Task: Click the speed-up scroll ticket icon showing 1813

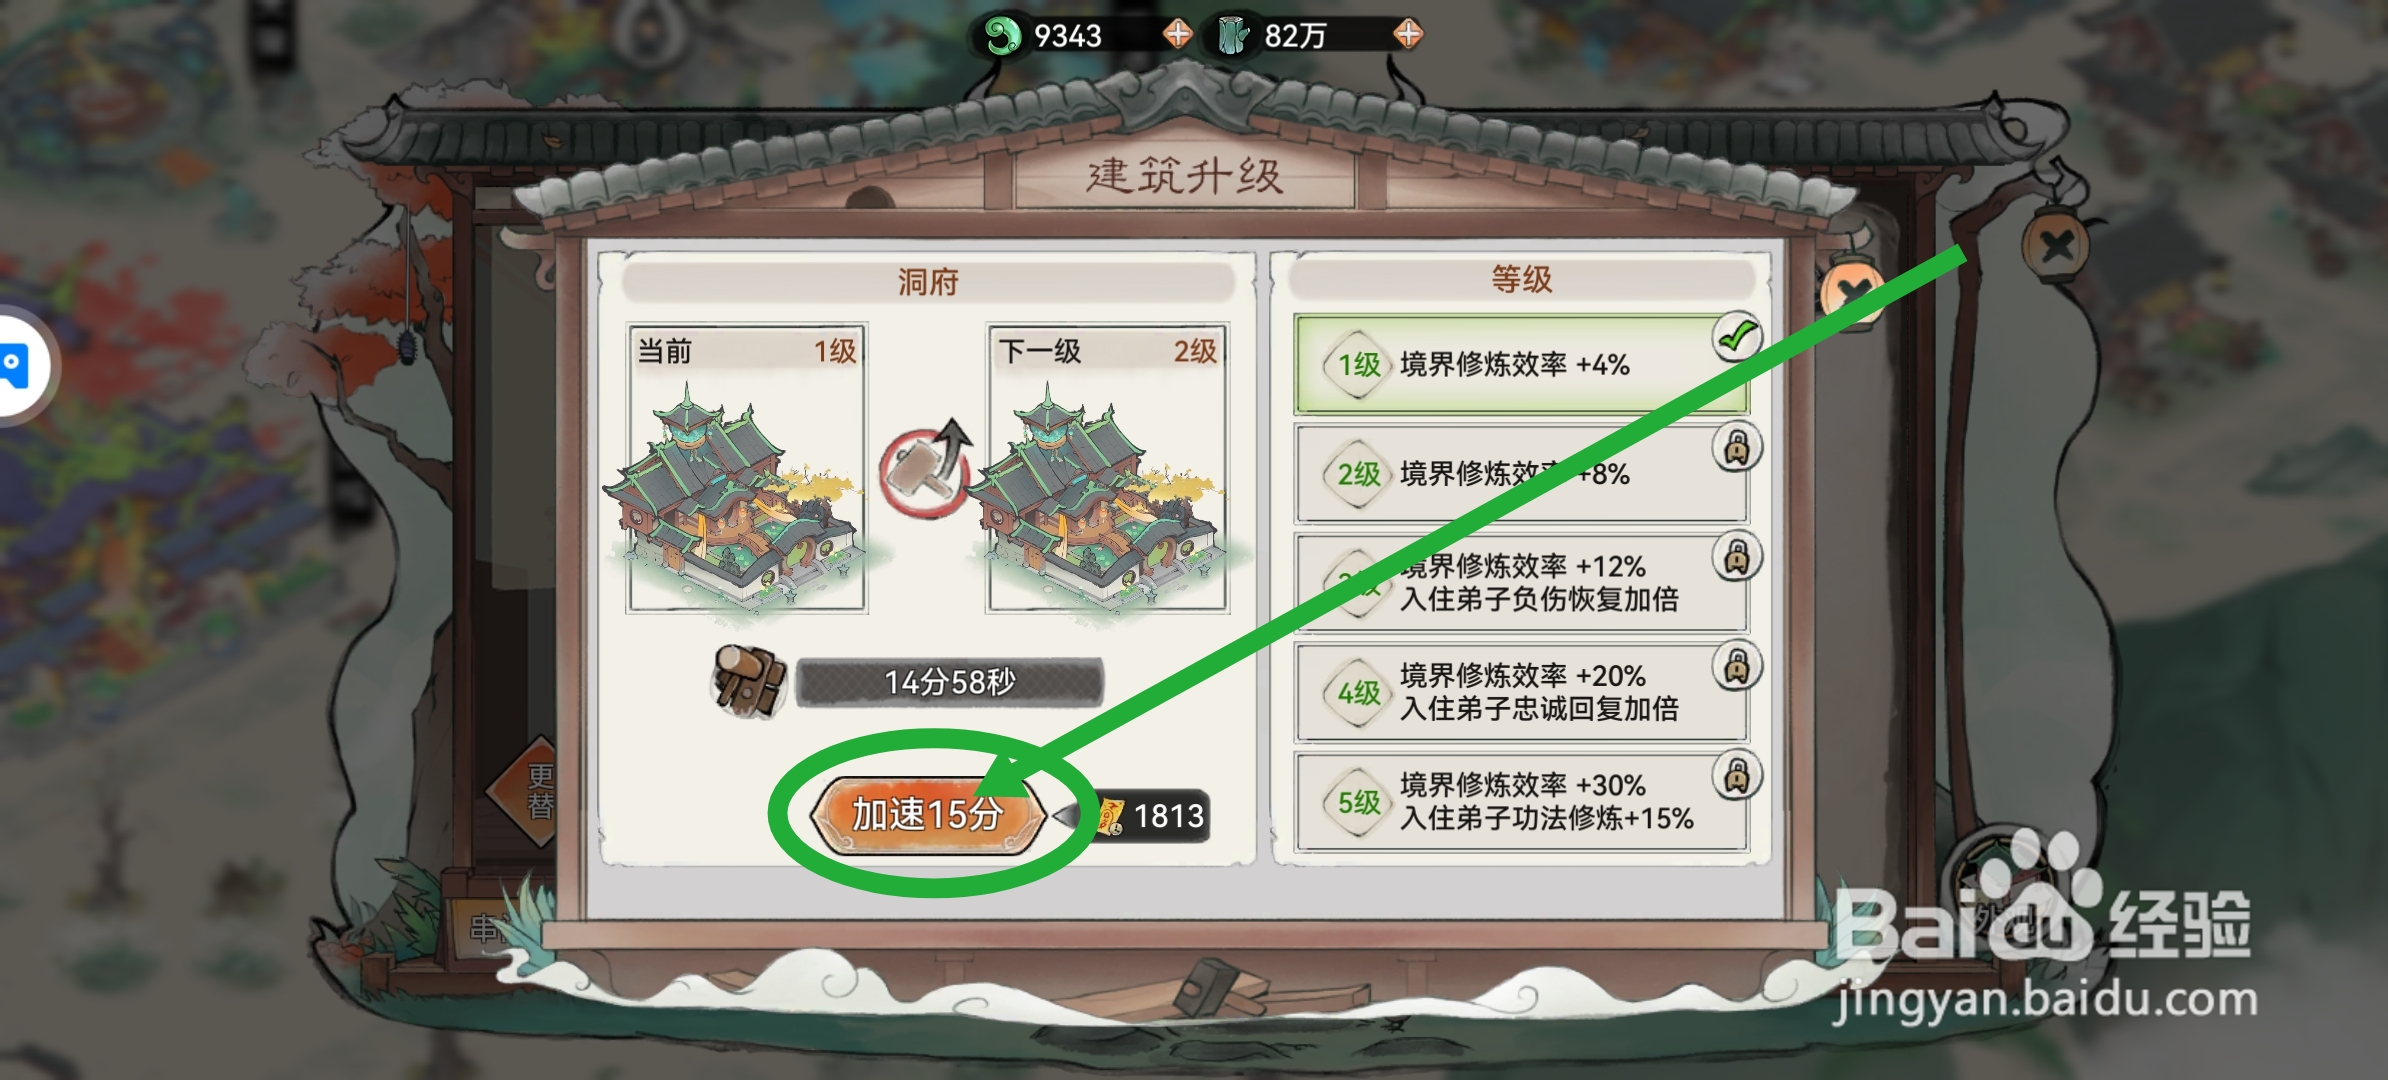Action: 1110,816
